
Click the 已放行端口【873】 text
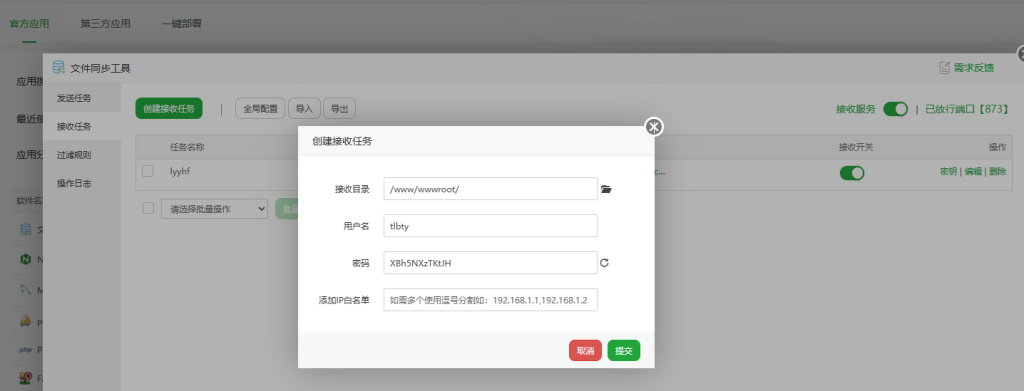967,109
